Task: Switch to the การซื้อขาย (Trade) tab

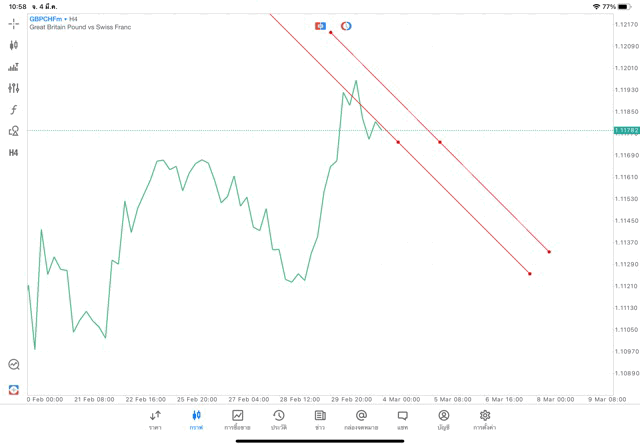Action: 237,419
